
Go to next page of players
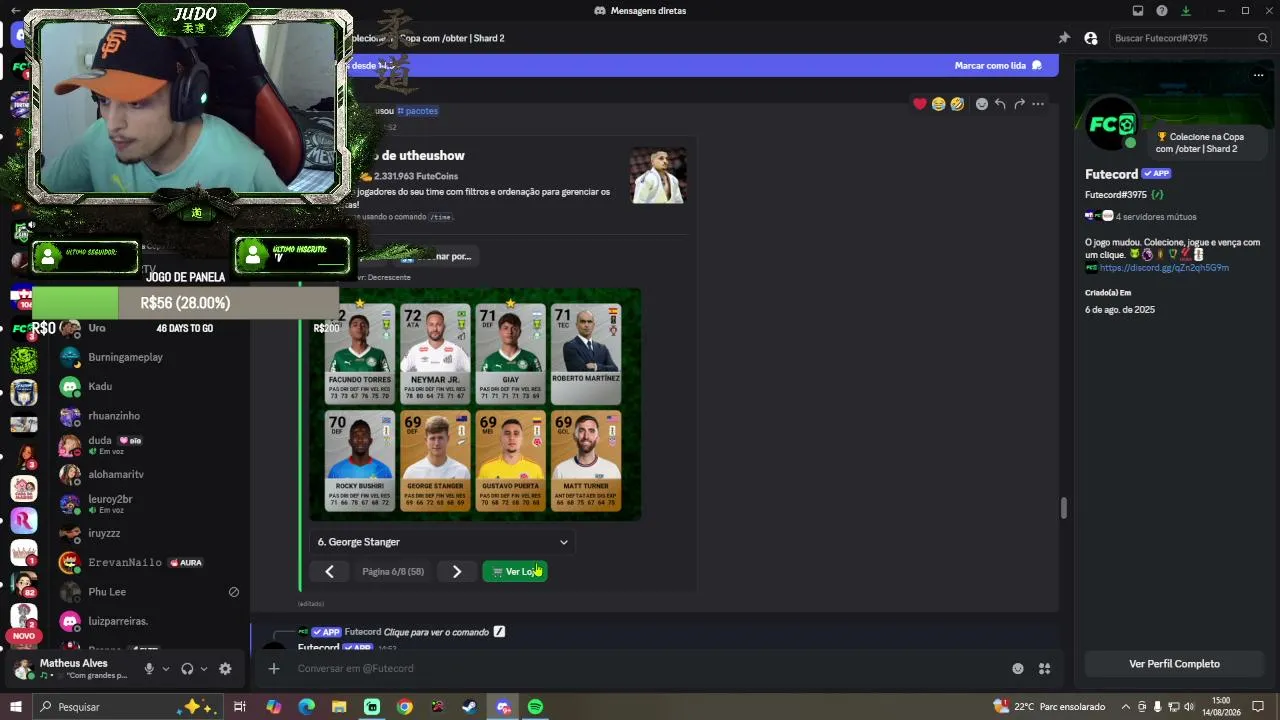pyautogui.click(x=457, y=571)
